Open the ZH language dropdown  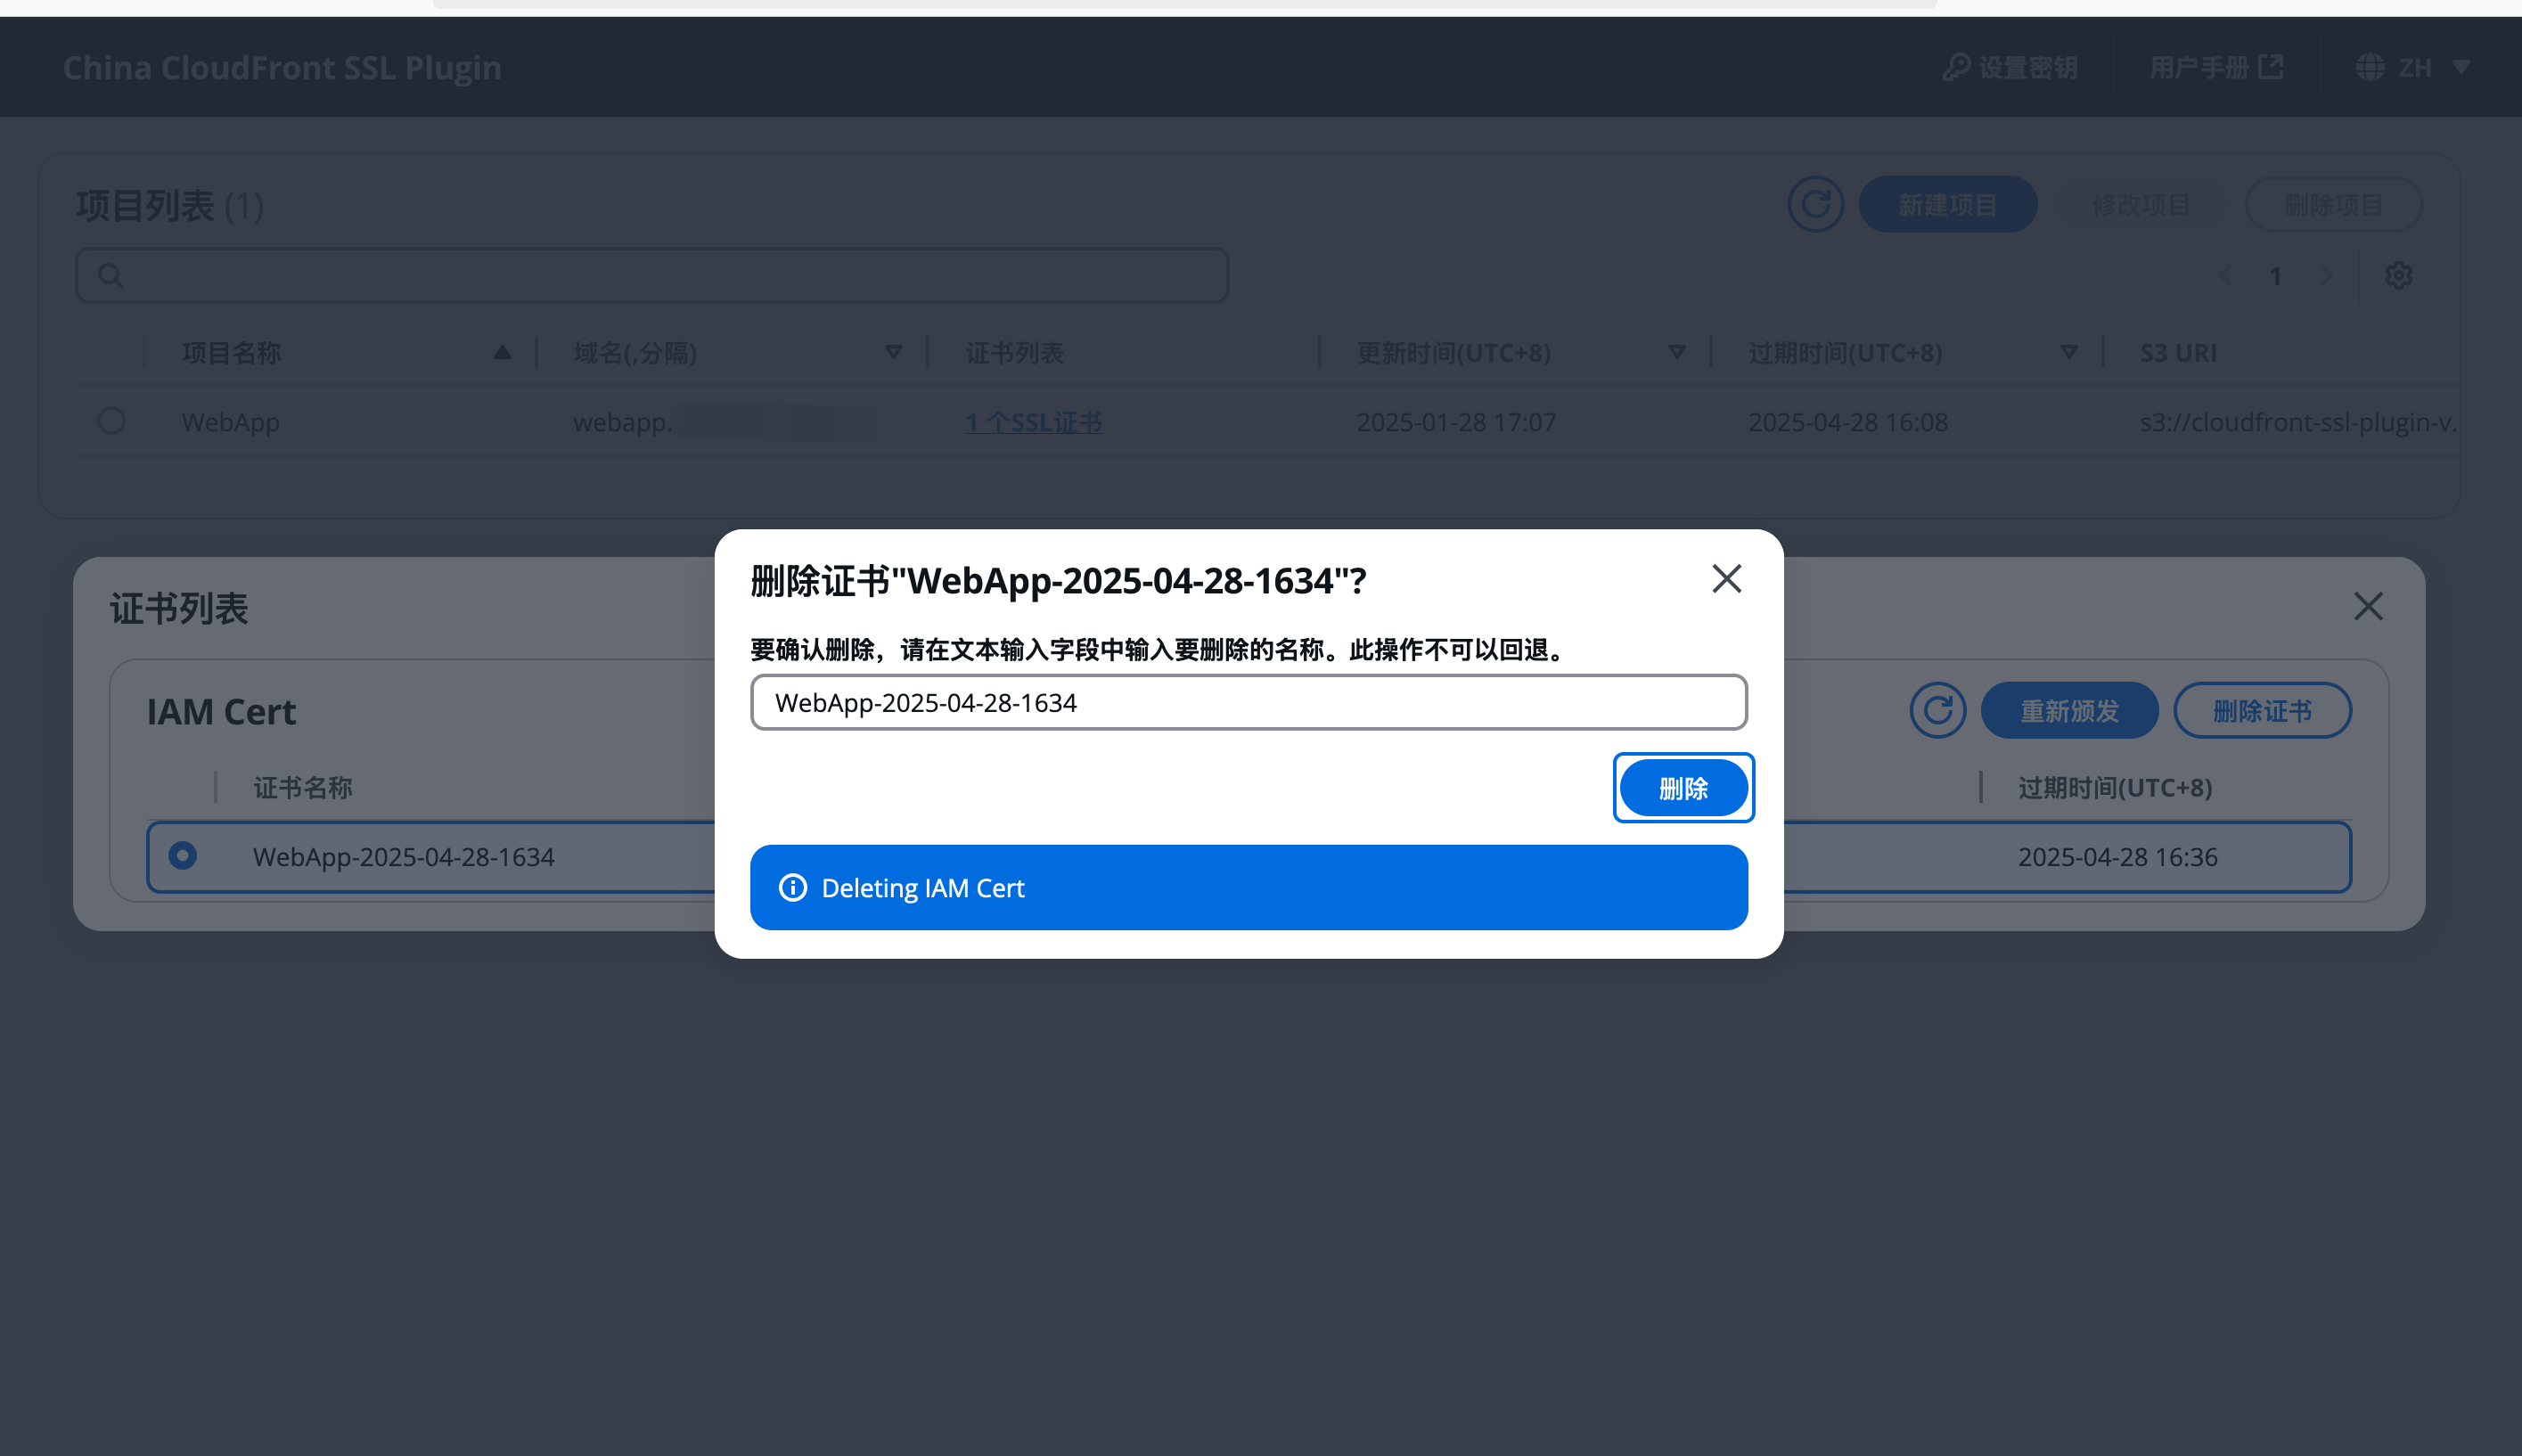pyautogui.click(x=2412, y=67)
